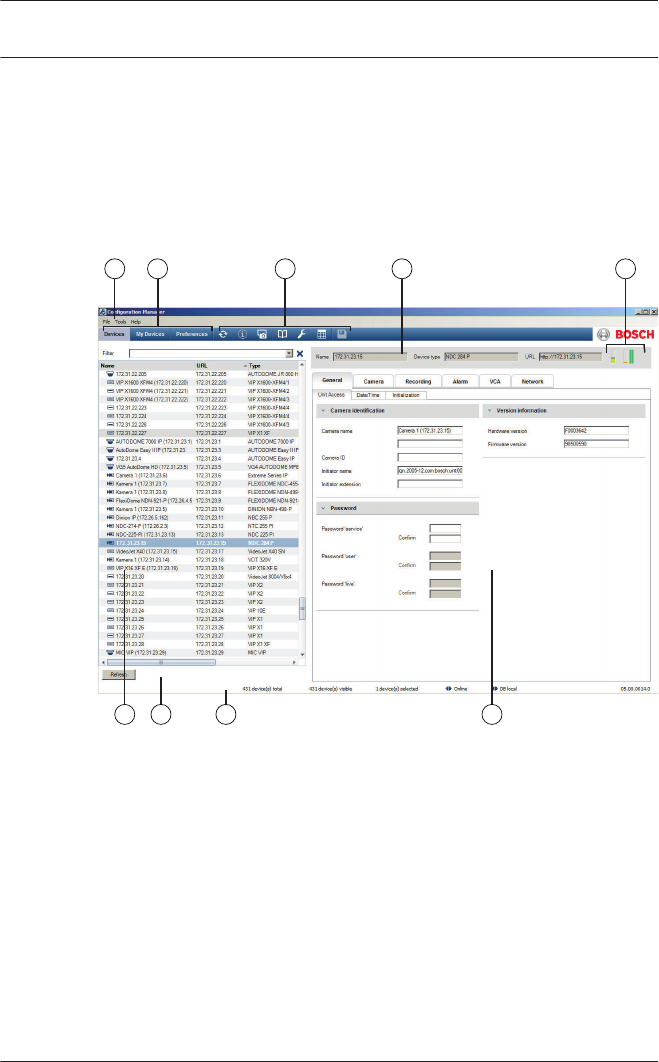Select device row AUTODOME 7000 IP (172.31.23.1)

[x=199, y=442]
